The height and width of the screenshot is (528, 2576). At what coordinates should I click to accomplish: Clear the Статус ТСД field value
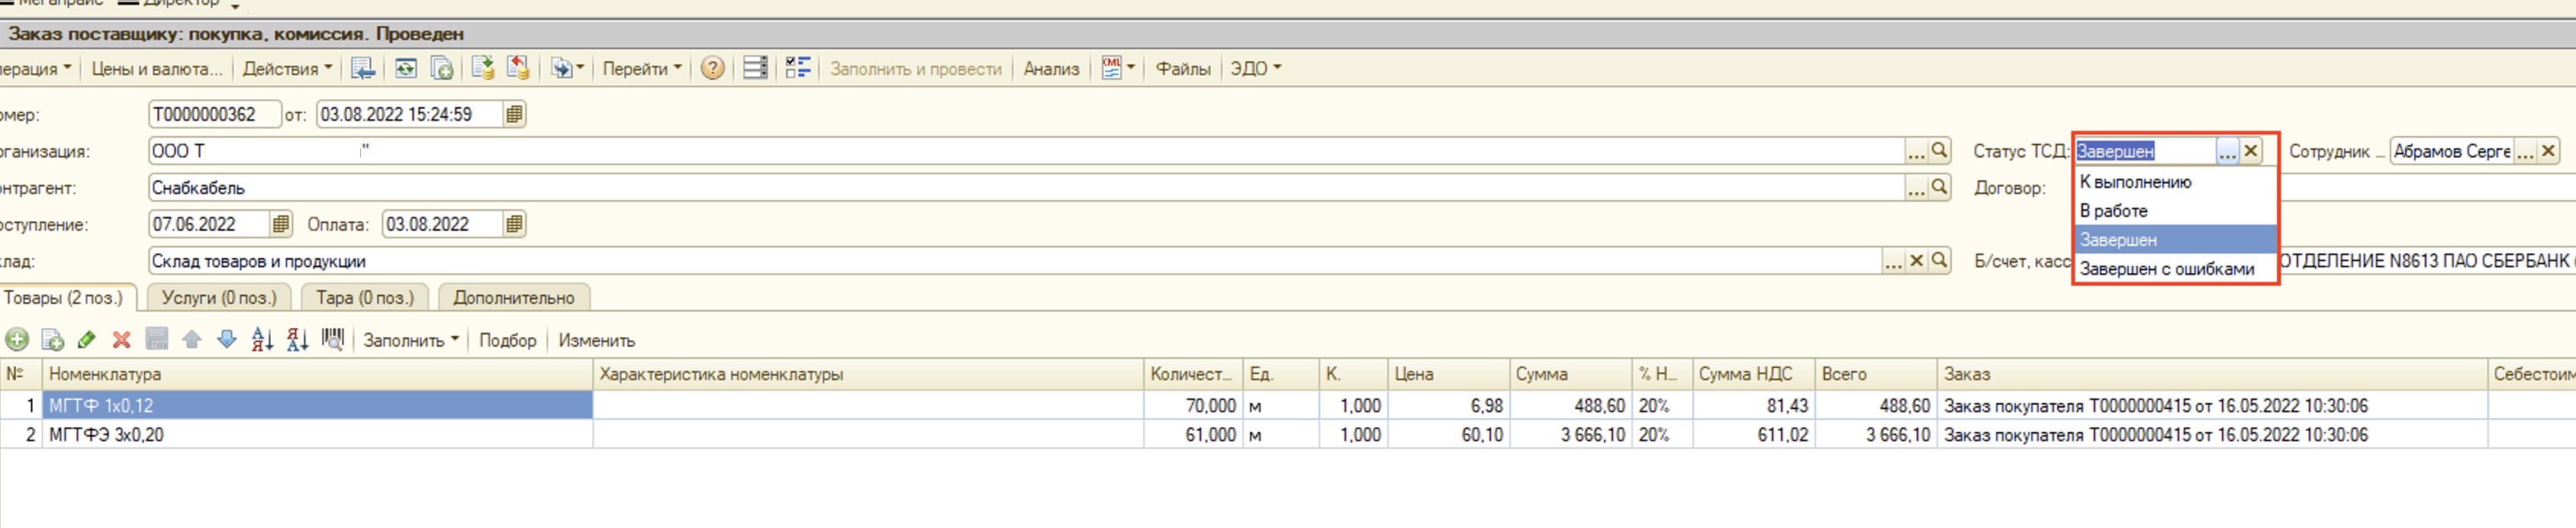click(x=2251, y=150)
